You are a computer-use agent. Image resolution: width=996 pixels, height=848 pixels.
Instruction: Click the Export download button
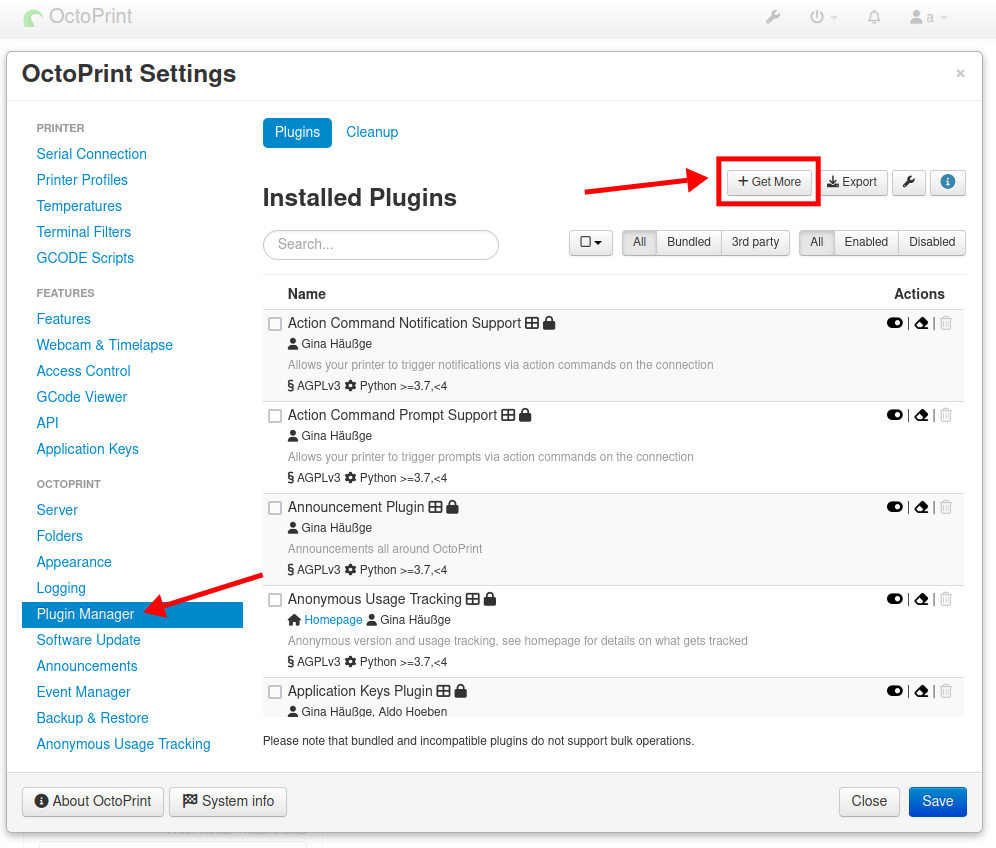coord(852,182)
